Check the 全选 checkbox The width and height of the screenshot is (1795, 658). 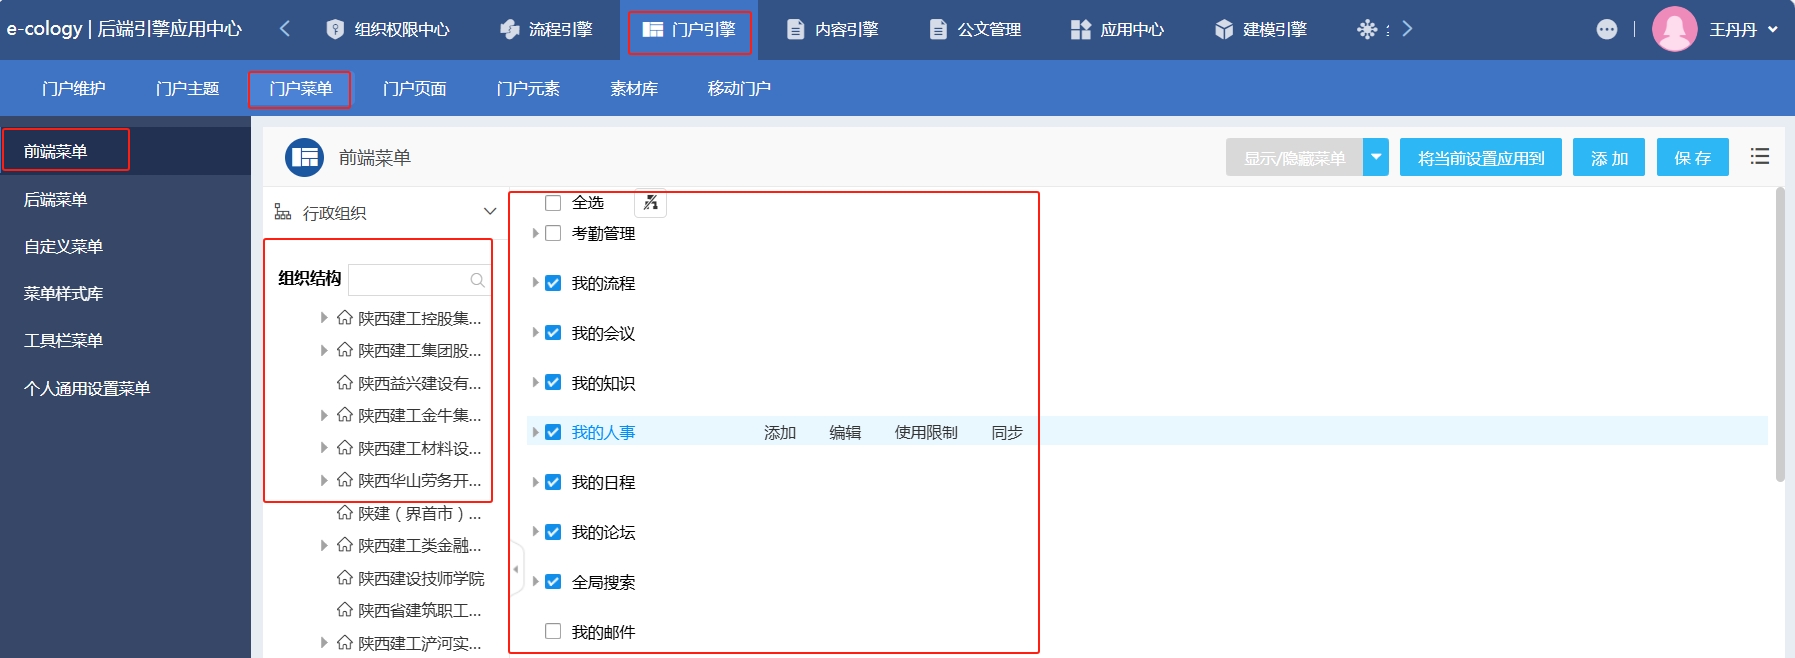pyautogui.click(x=553, y=203)
